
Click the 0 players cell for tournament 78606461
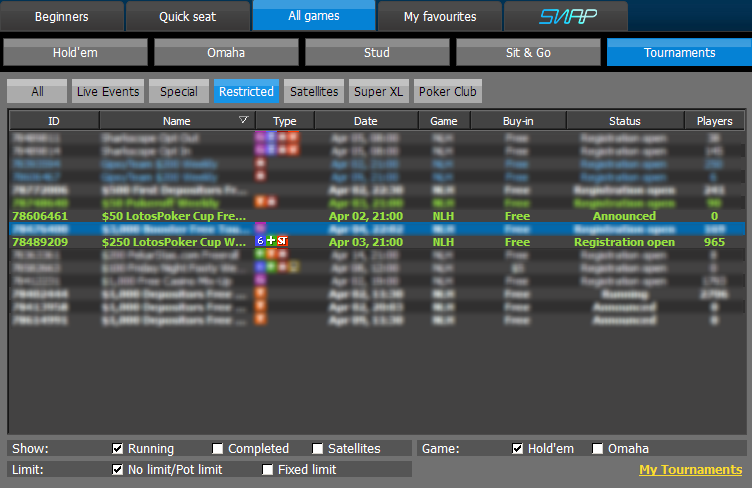(x=714, y=216)
